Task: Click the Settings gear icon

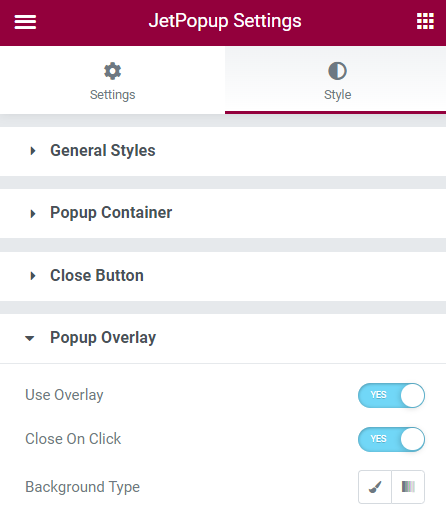Action: click(x=112, y=71)
